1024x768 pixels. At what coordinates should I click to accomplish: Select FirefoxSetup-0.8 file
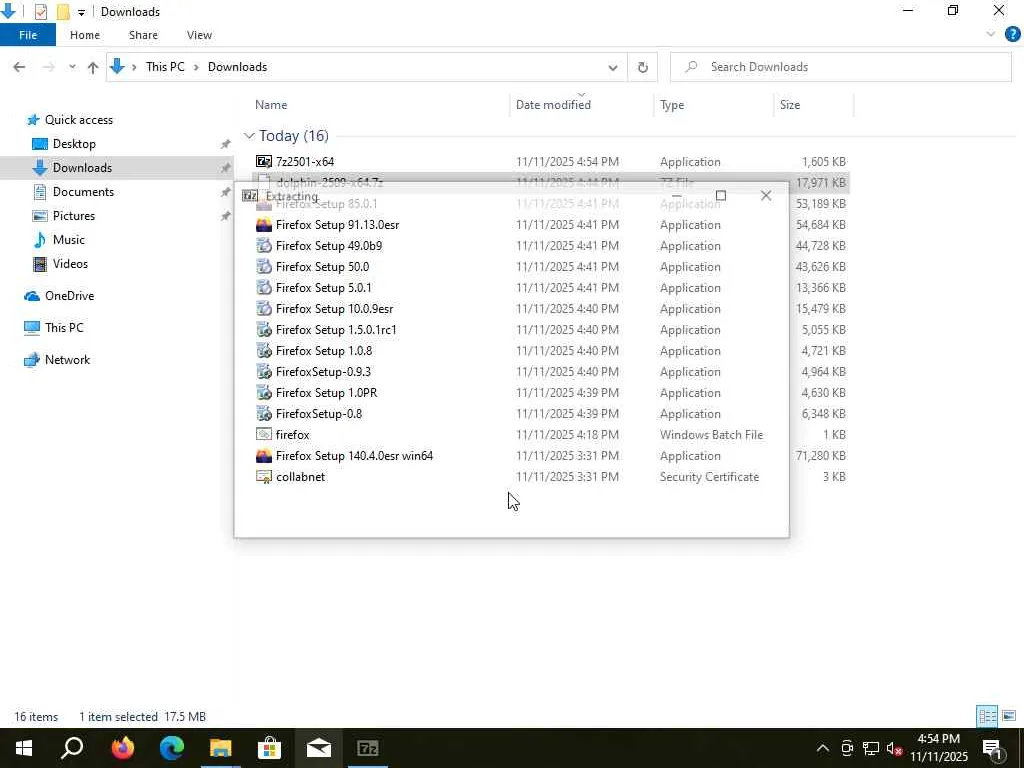click(318, 413)
